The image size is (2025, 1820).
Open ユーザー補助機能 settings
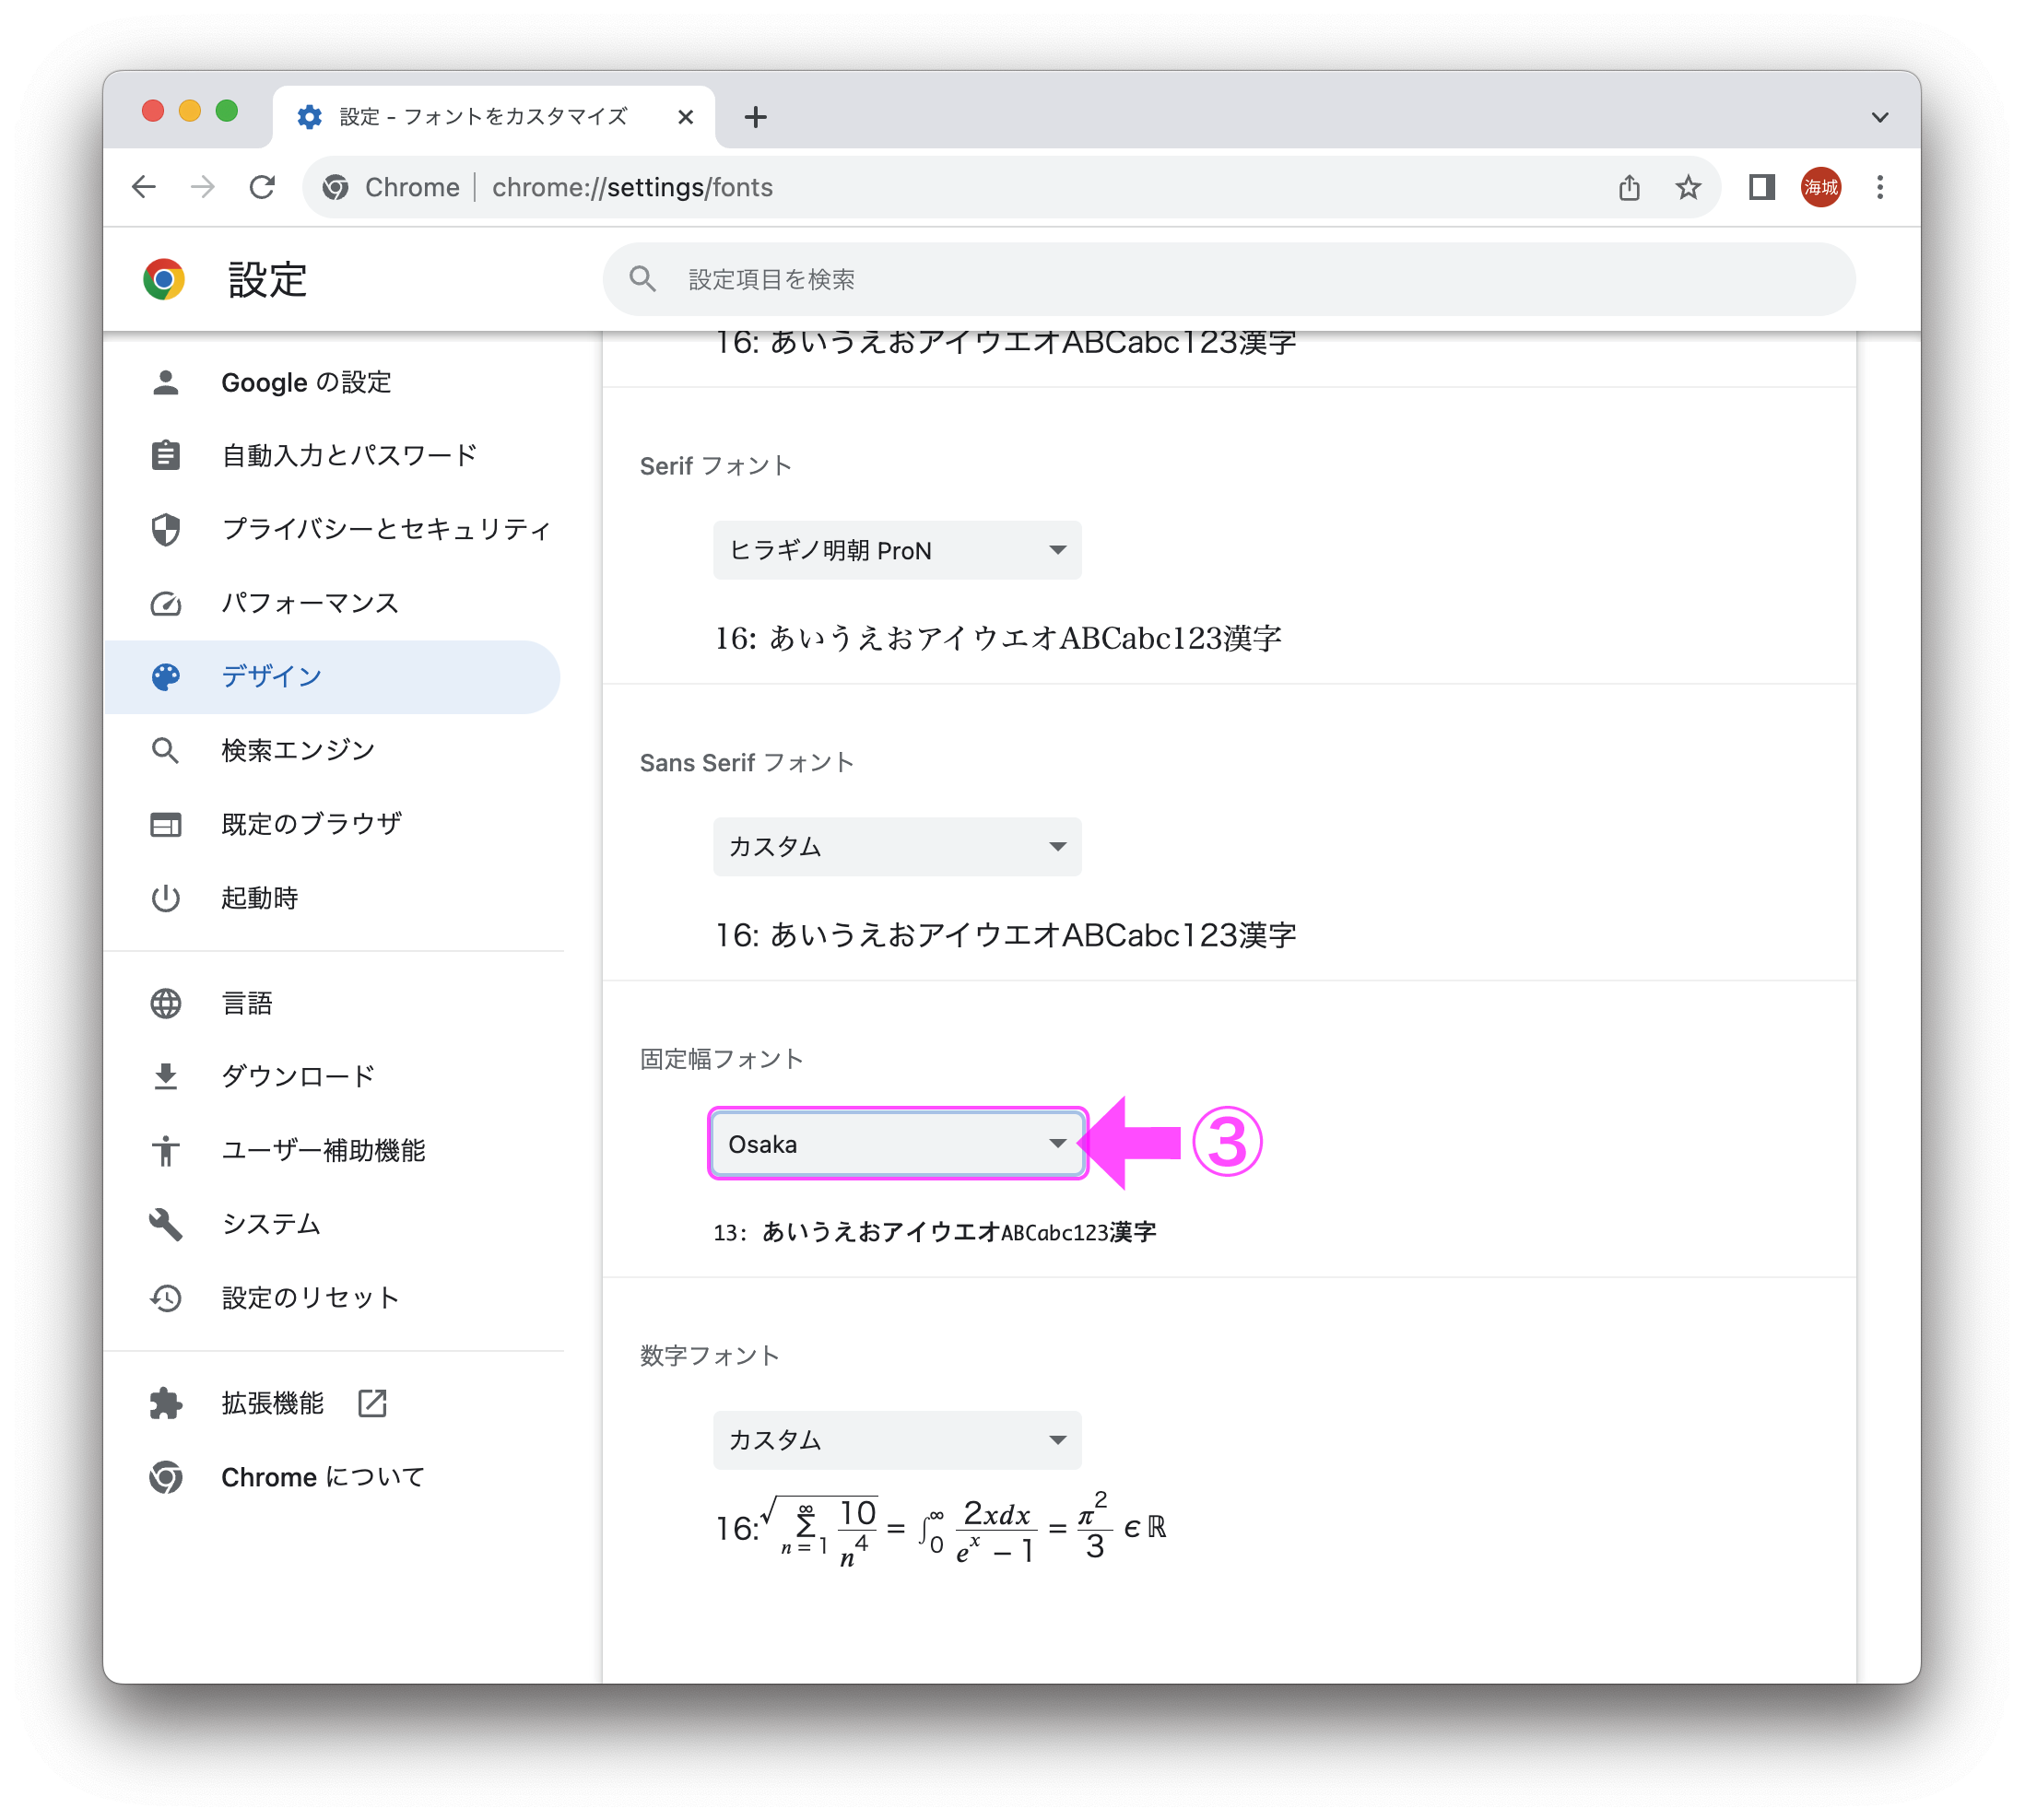pos(333,1150)
